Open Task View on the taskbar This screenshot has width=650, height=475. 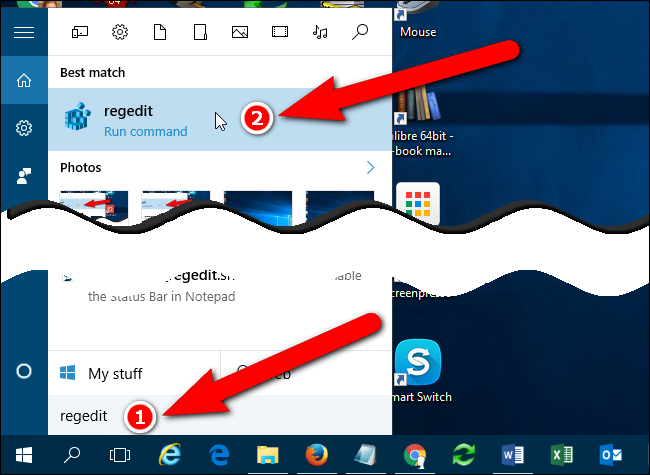(120, 455)
